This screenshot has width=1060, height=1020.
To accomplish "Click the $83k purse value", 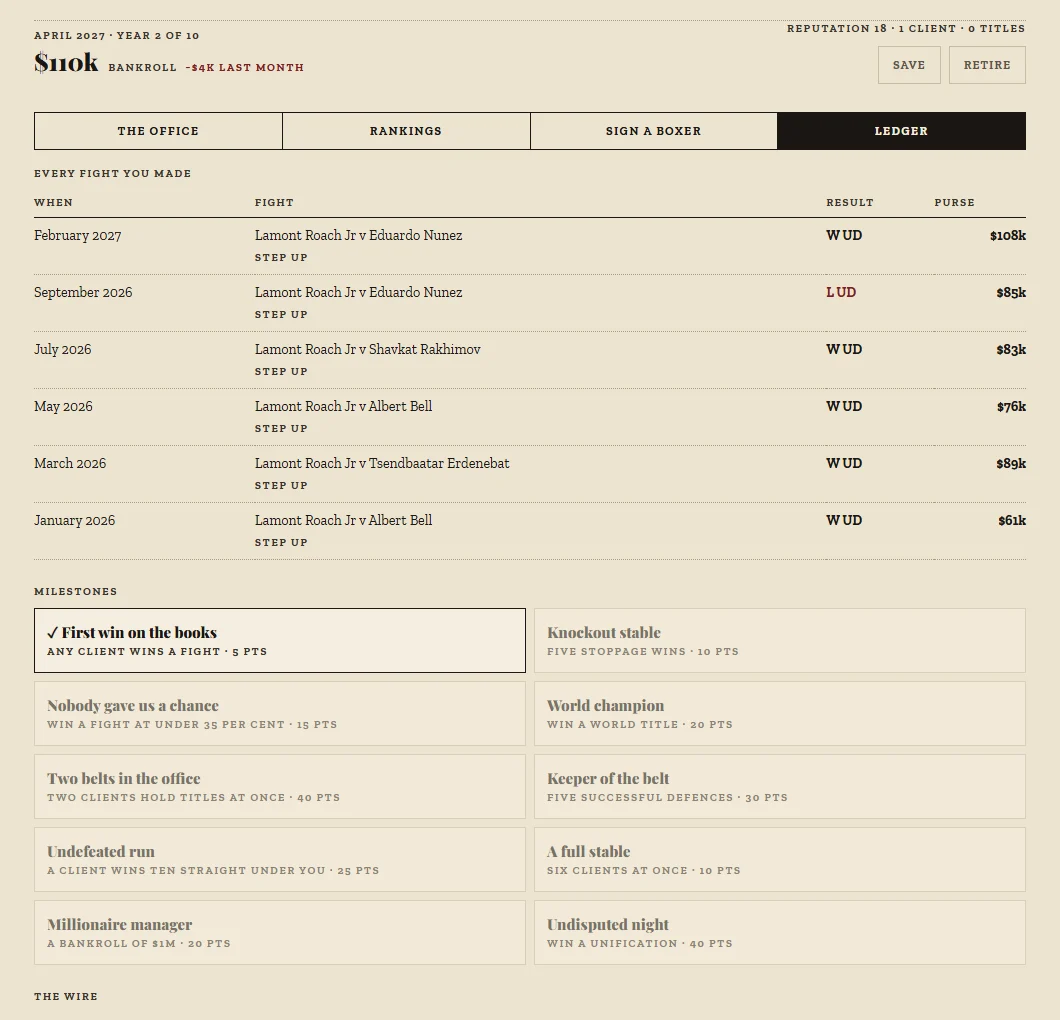I will 1011,349.
